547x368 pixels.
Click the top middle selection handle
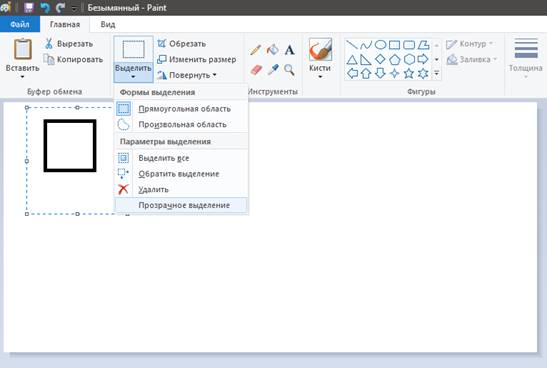pyautogui.click(x=77, y=107)
